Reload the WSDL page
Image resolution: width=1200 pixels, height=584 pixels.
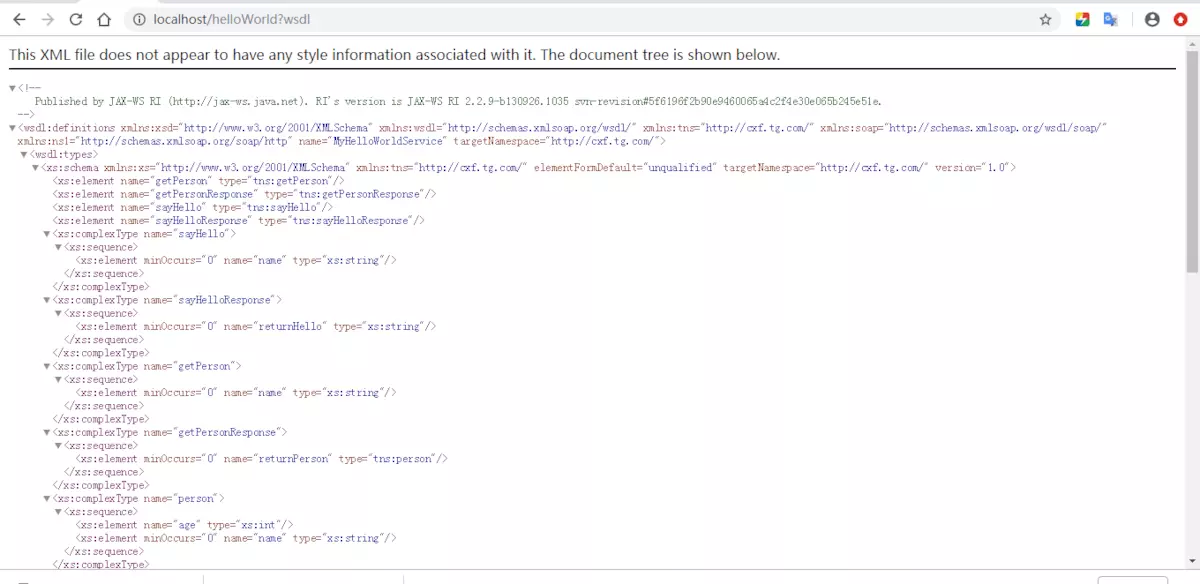(76, 19)
